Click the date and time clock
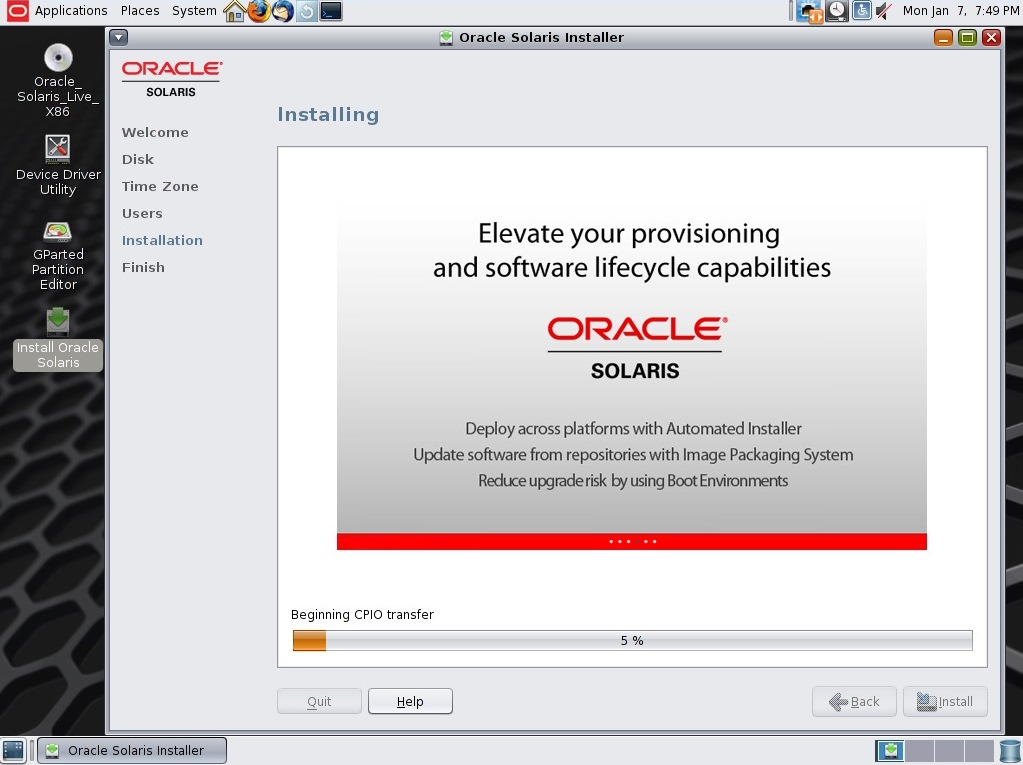The height and width of the screenshot is (765, 1023). pyautogui.click(x=960, y=10)
